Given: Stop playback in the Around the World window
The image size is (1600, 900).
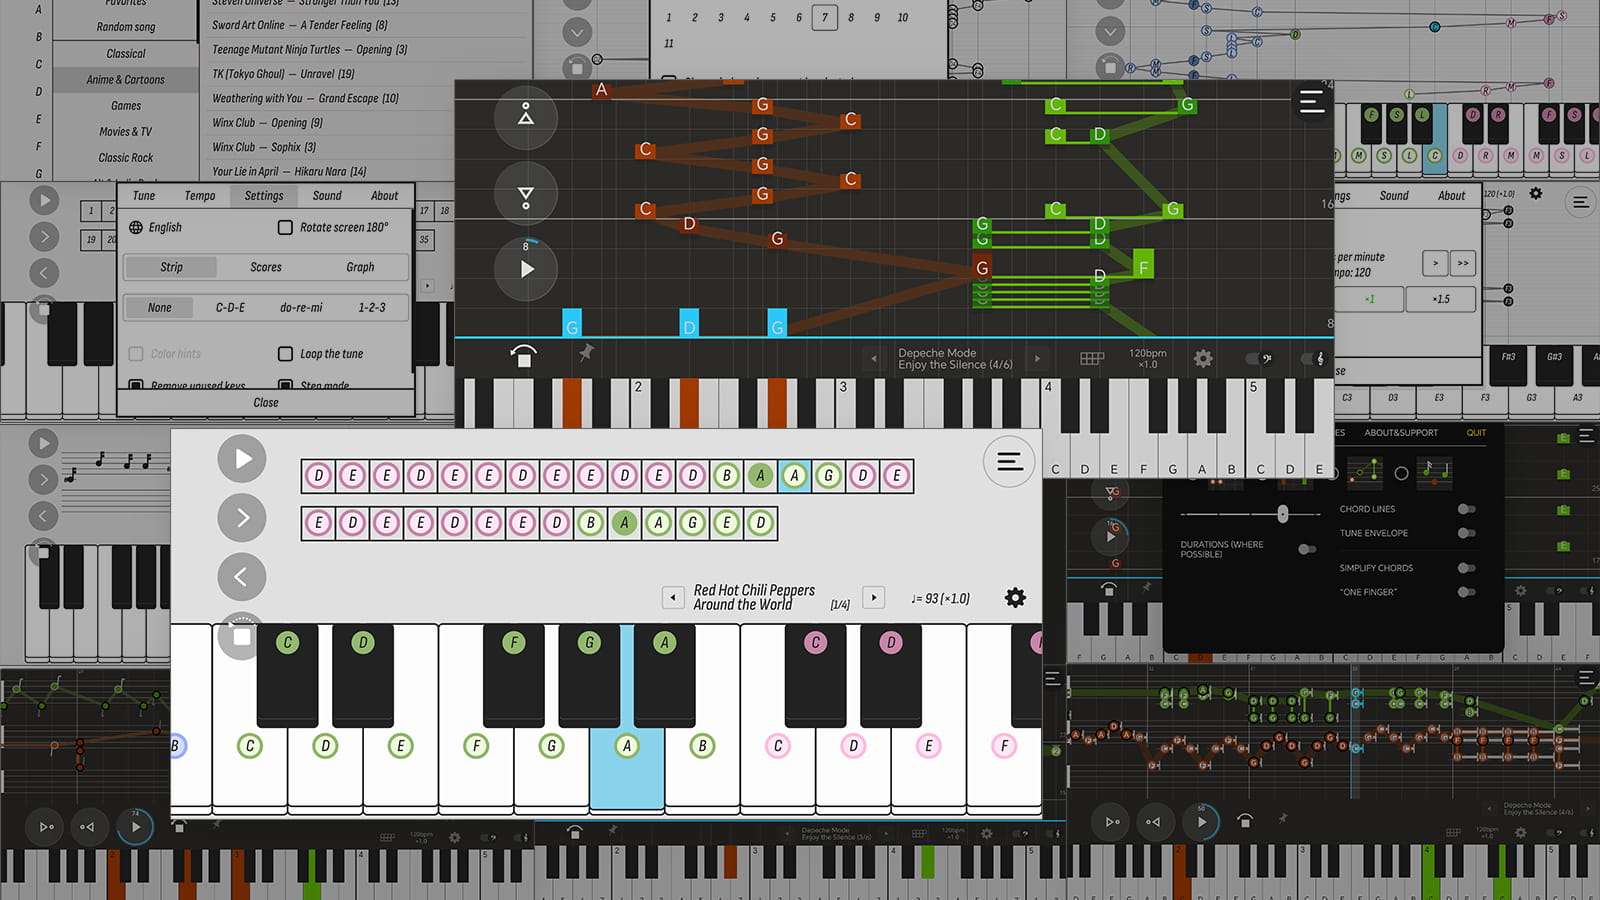Looking at the screenshot, I should point(242,636).
